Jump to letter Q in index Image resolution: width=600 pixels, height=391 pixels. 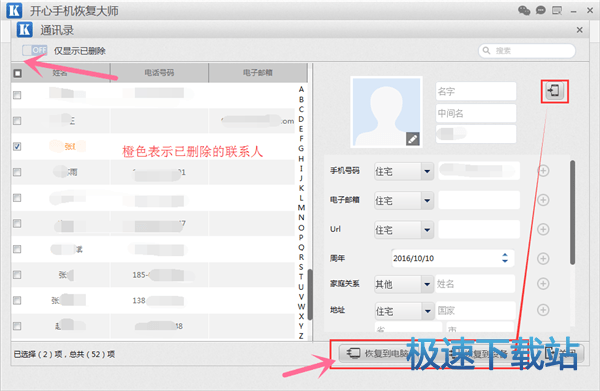click(x=301, y=247)
